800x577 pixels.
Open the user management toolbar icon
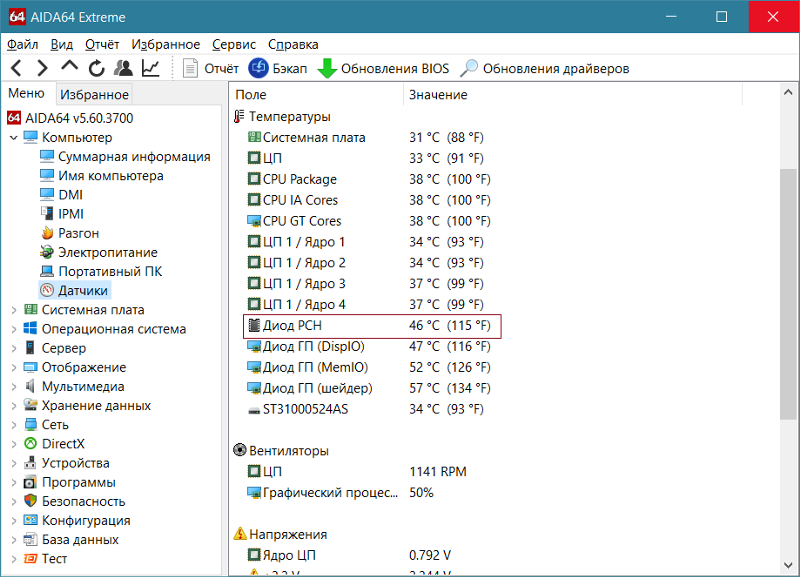[x=123, y=68]
